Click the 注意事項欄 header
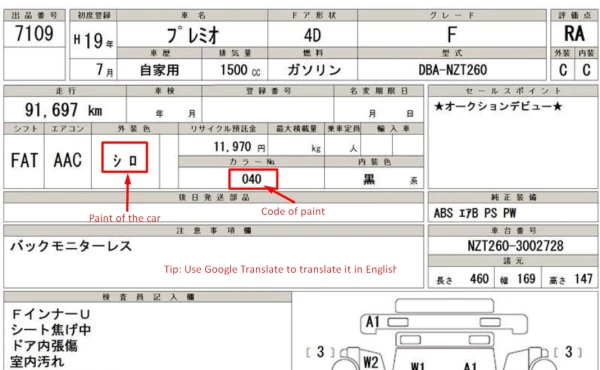The image size is (600, 370). [x=214, y=231]
